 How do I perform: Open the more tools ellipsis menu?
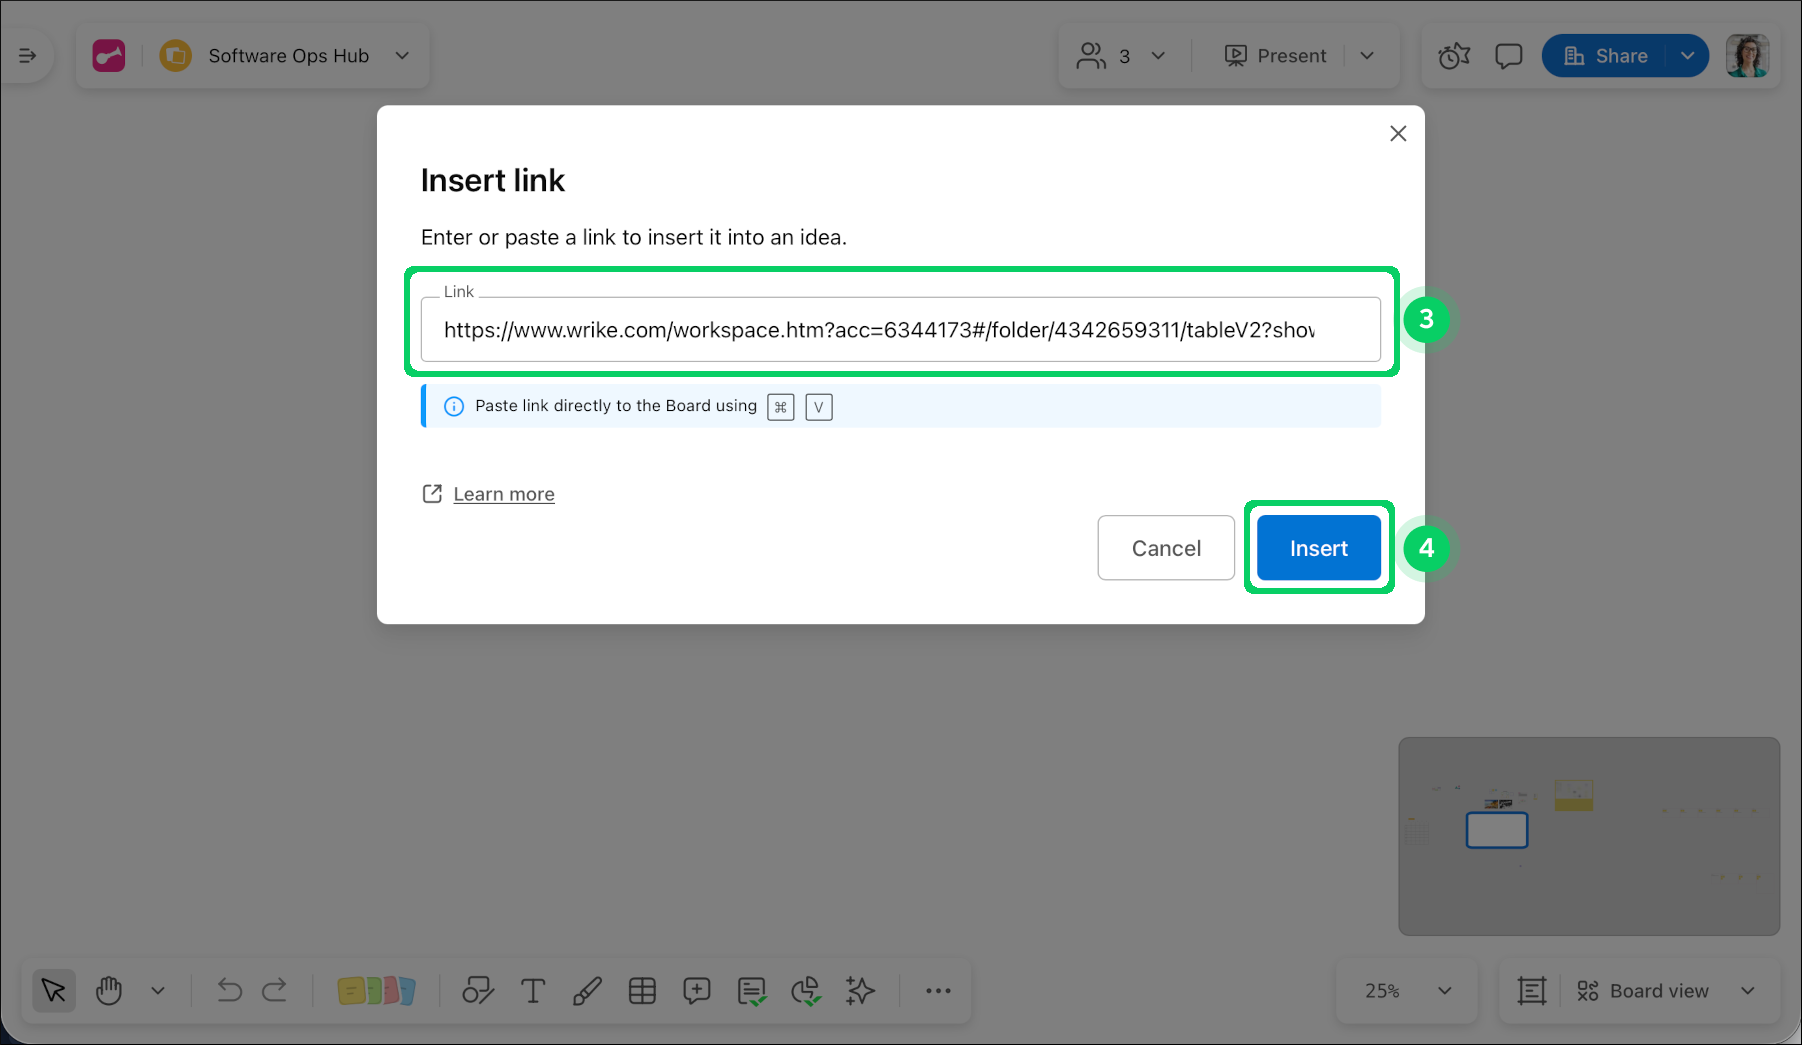pyautogui.click(x=938, y=991)
